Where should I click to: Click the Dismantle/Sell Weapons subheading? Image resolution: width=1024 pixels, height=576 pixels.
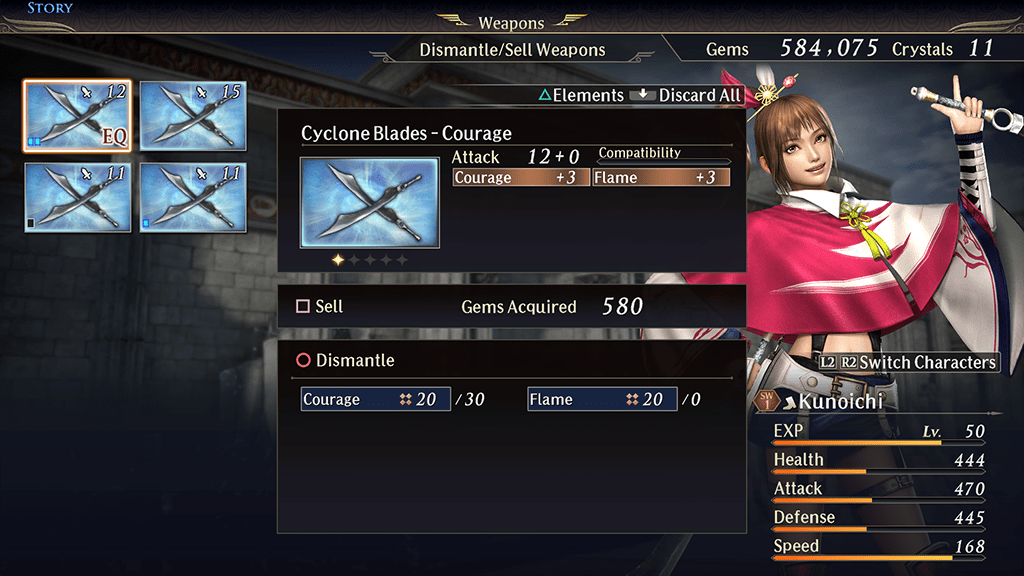(513, 50)
